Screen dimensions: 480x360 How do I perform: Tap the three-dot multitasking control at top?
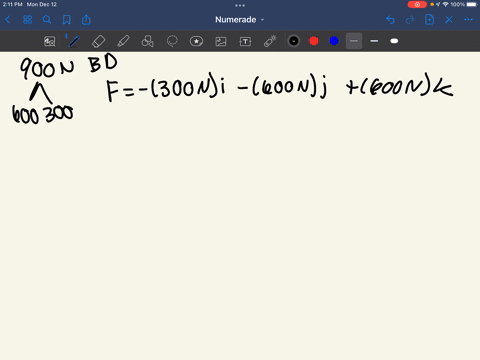[x=240, y=5]
